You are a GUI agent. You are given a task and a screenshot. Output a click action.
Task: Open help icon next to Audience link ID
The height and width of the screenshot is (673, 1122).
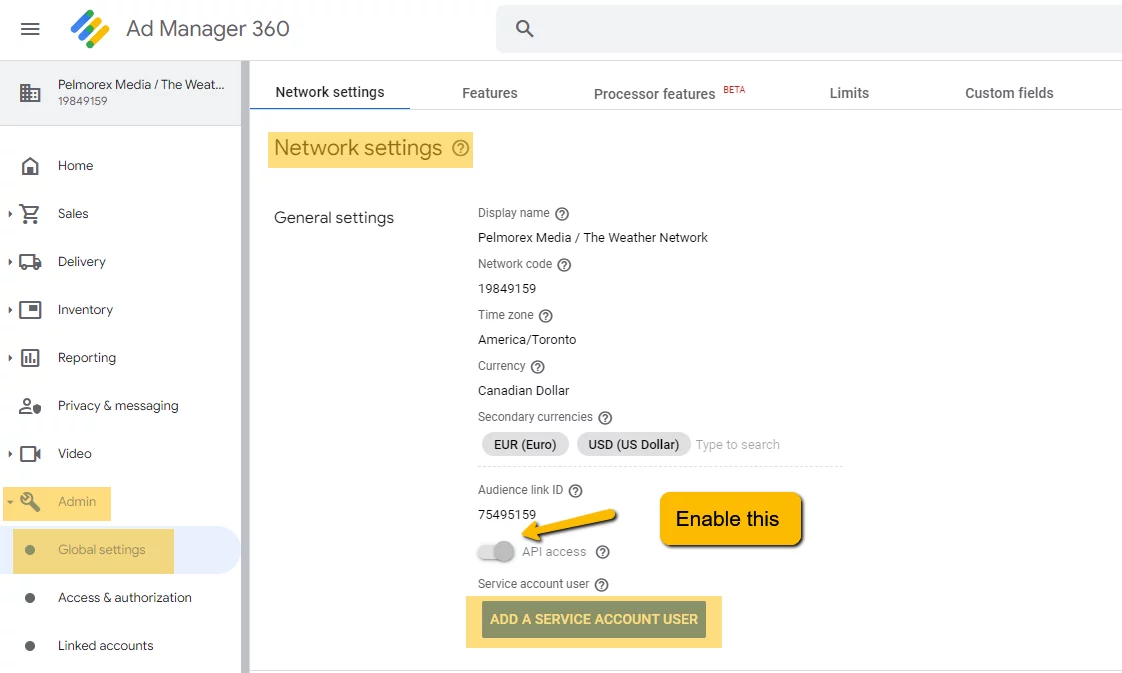(x=575, y=491)
